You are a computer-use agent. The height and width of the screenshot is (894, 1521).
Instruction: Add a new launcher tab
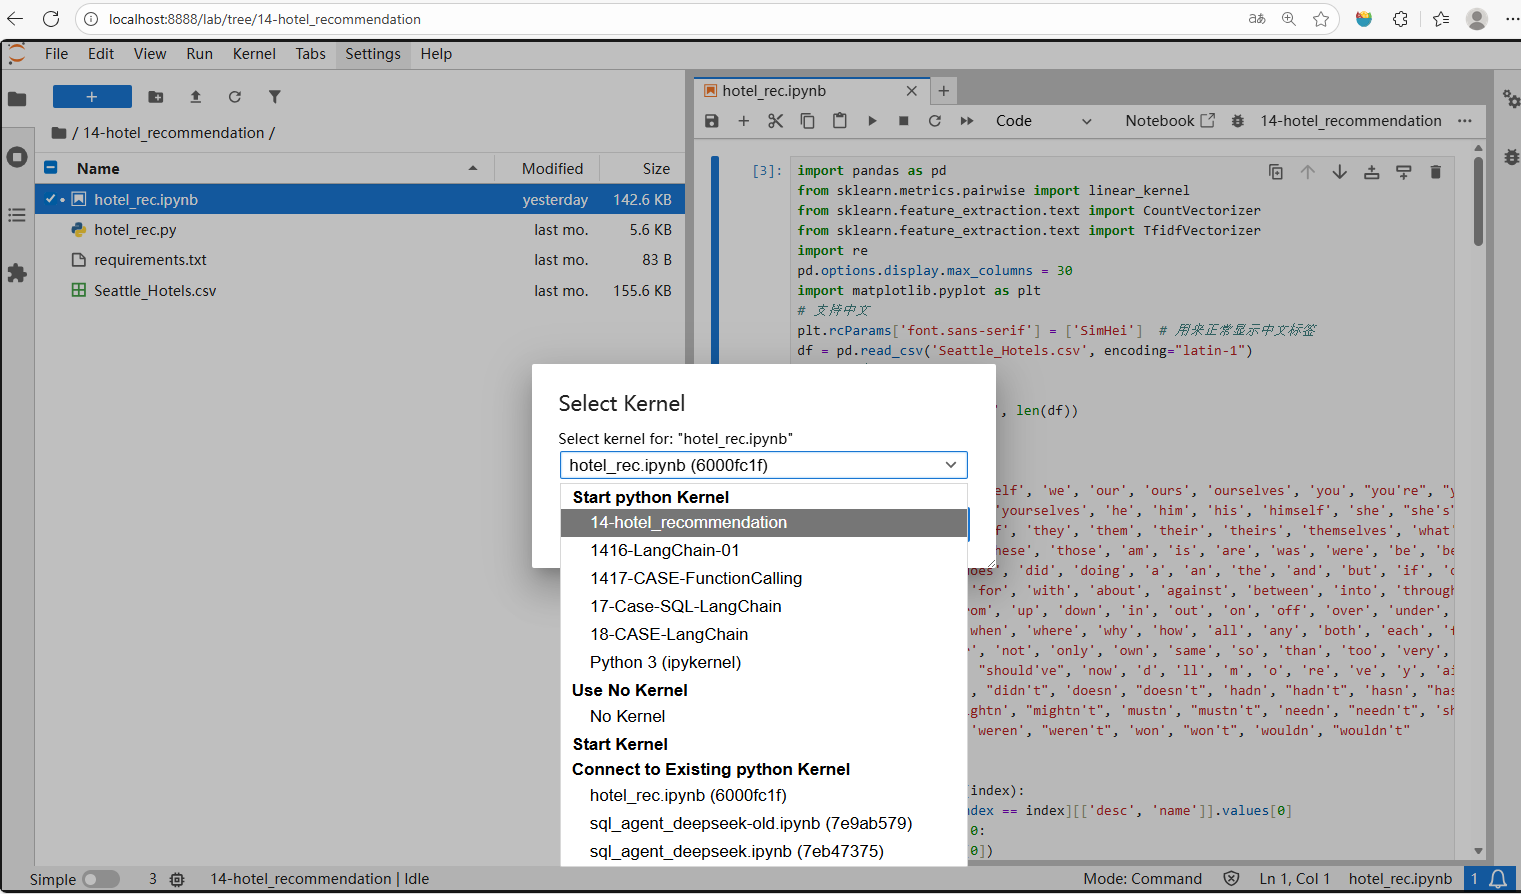[943, 91]
